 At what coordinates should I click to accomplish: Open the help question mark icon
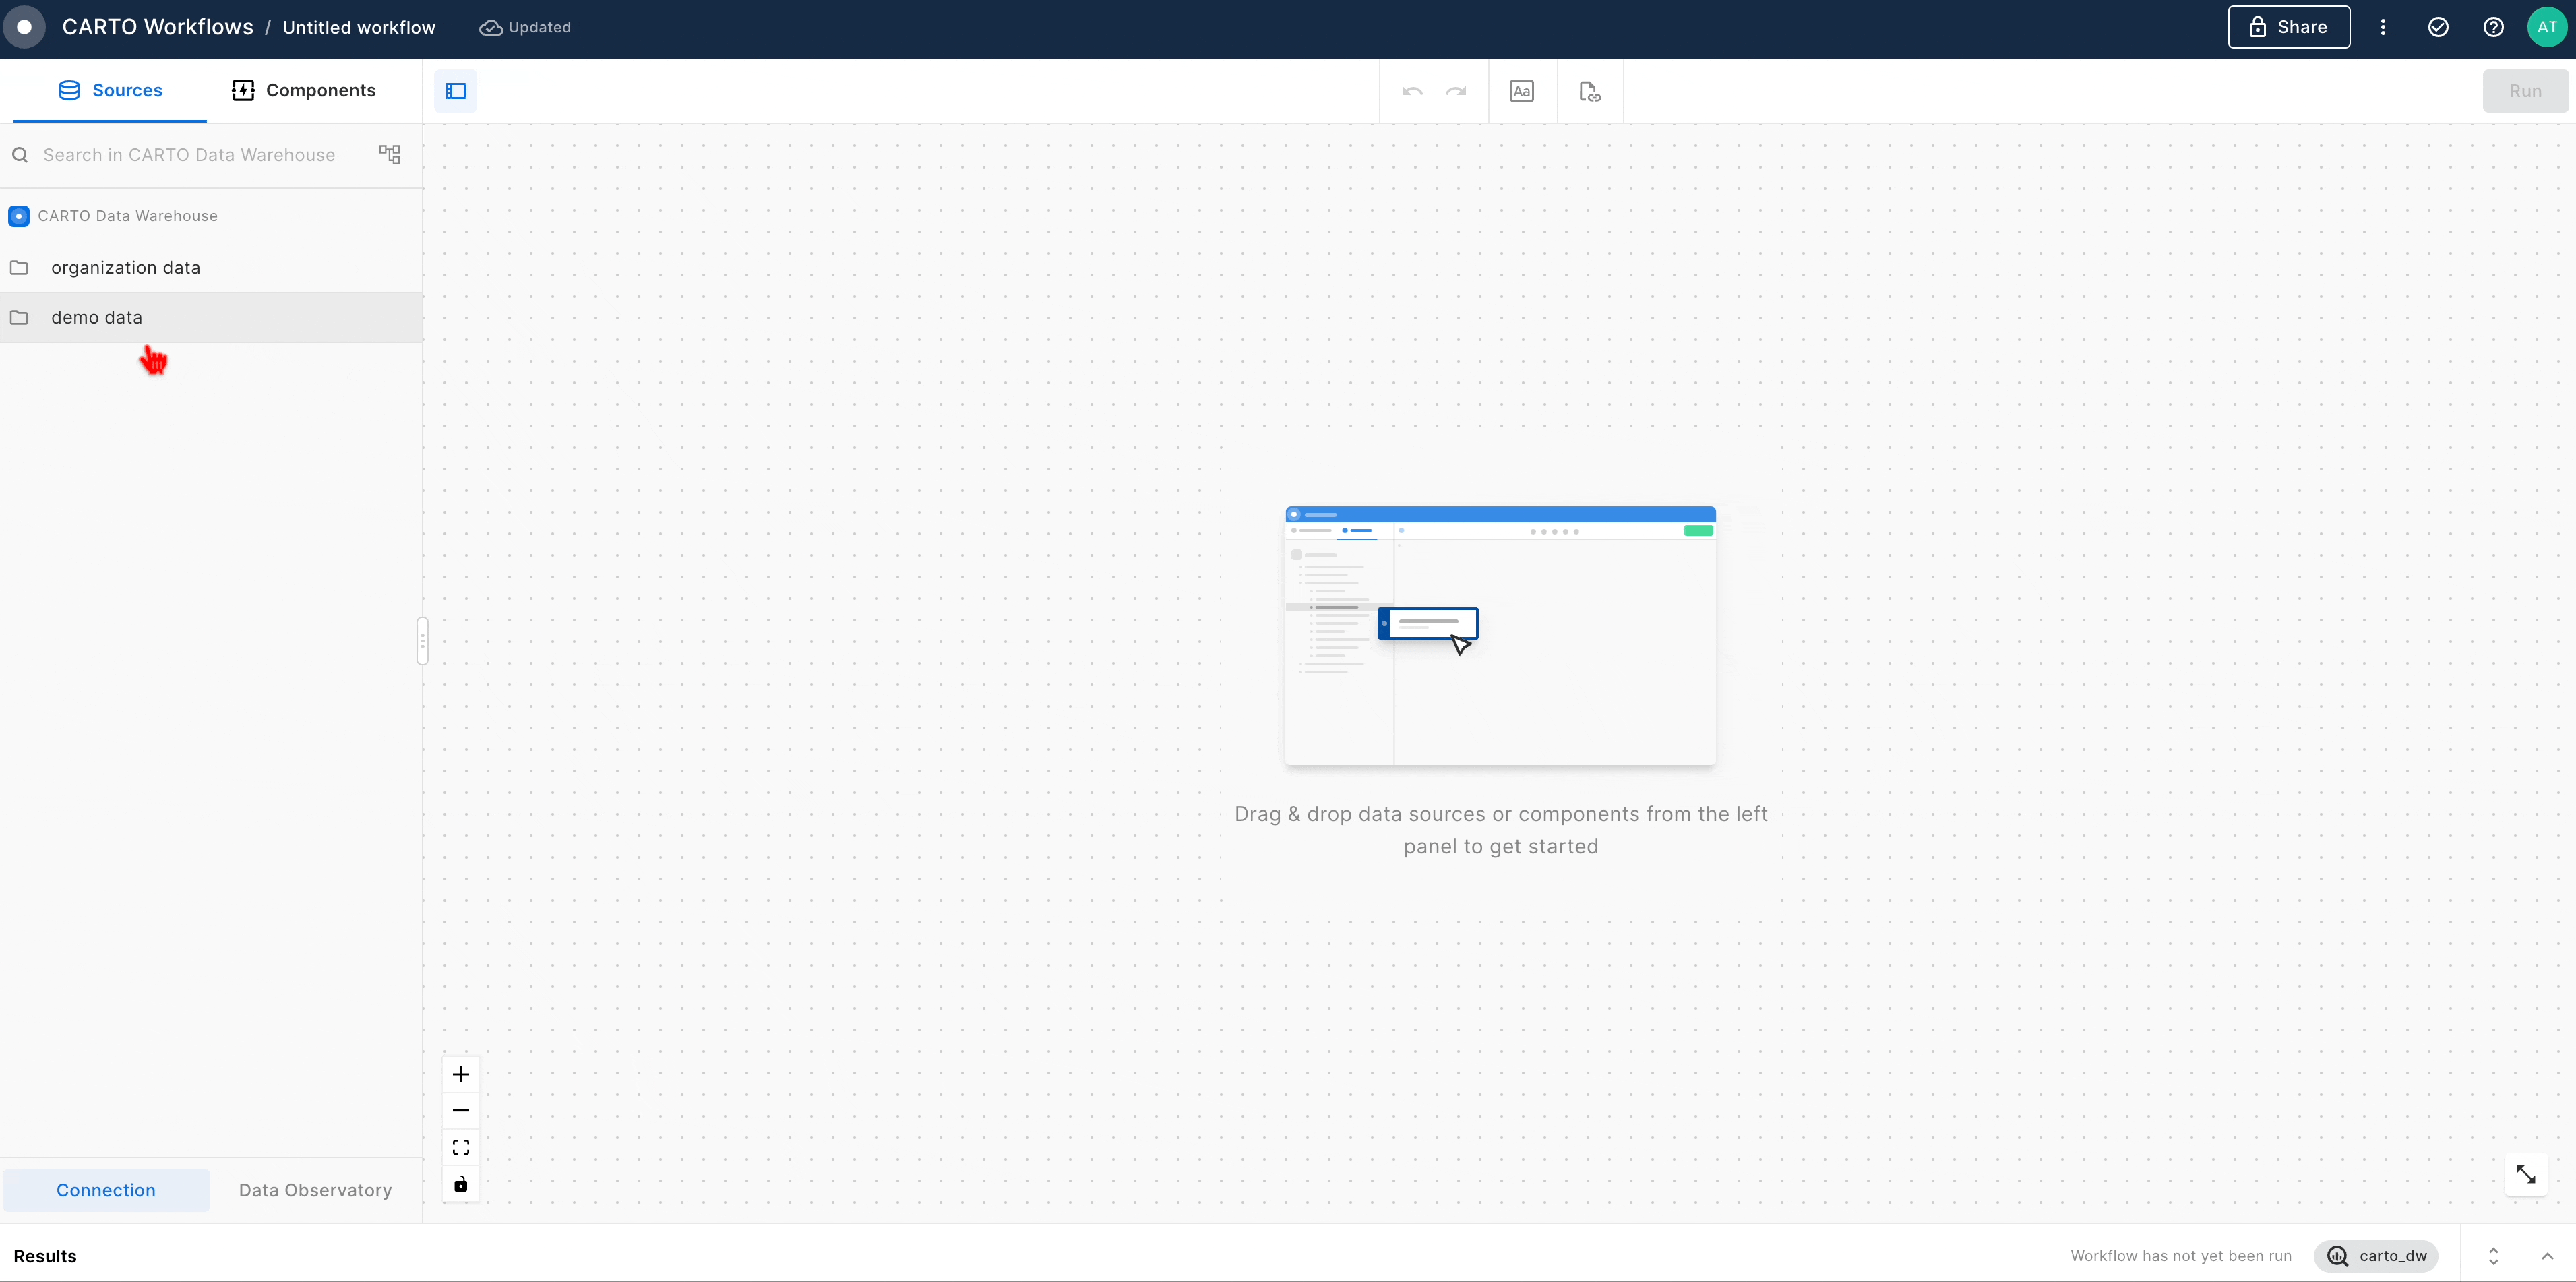2493,27
